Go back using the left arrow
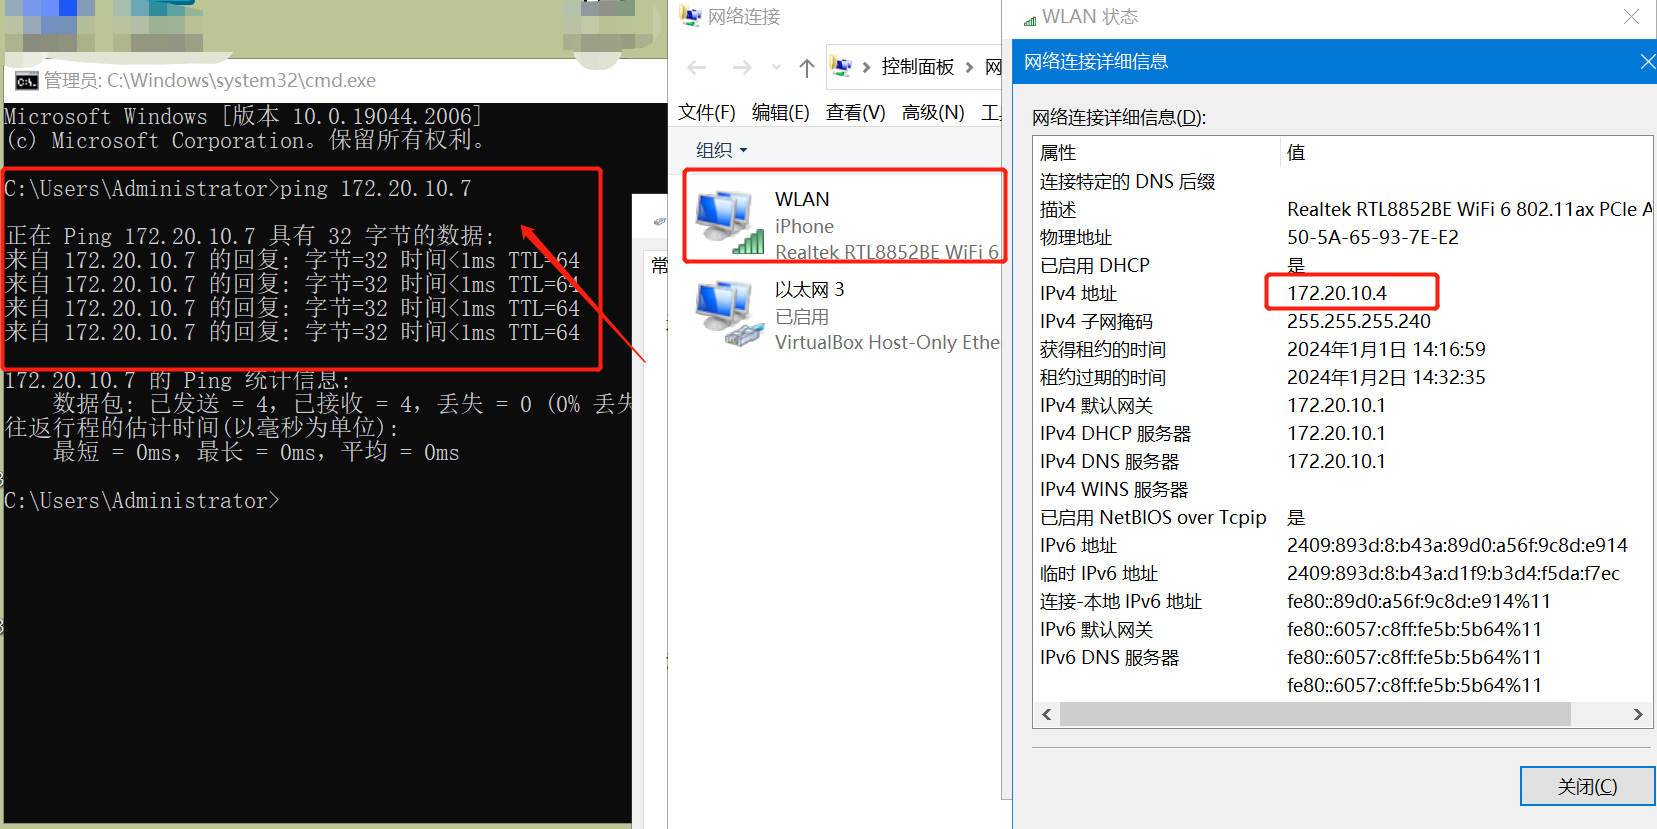The height and width of the screenshot is (829, 1657). tap(697, 67)
